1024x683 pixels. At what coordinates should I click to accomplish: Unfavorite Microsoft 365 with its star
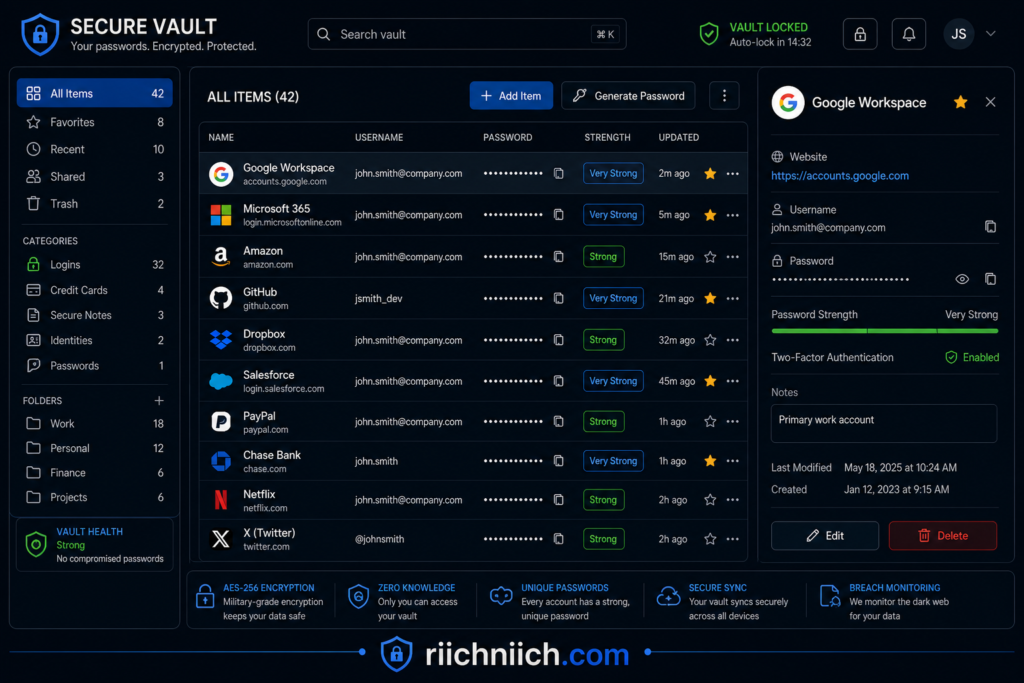[x=711, y=215]
